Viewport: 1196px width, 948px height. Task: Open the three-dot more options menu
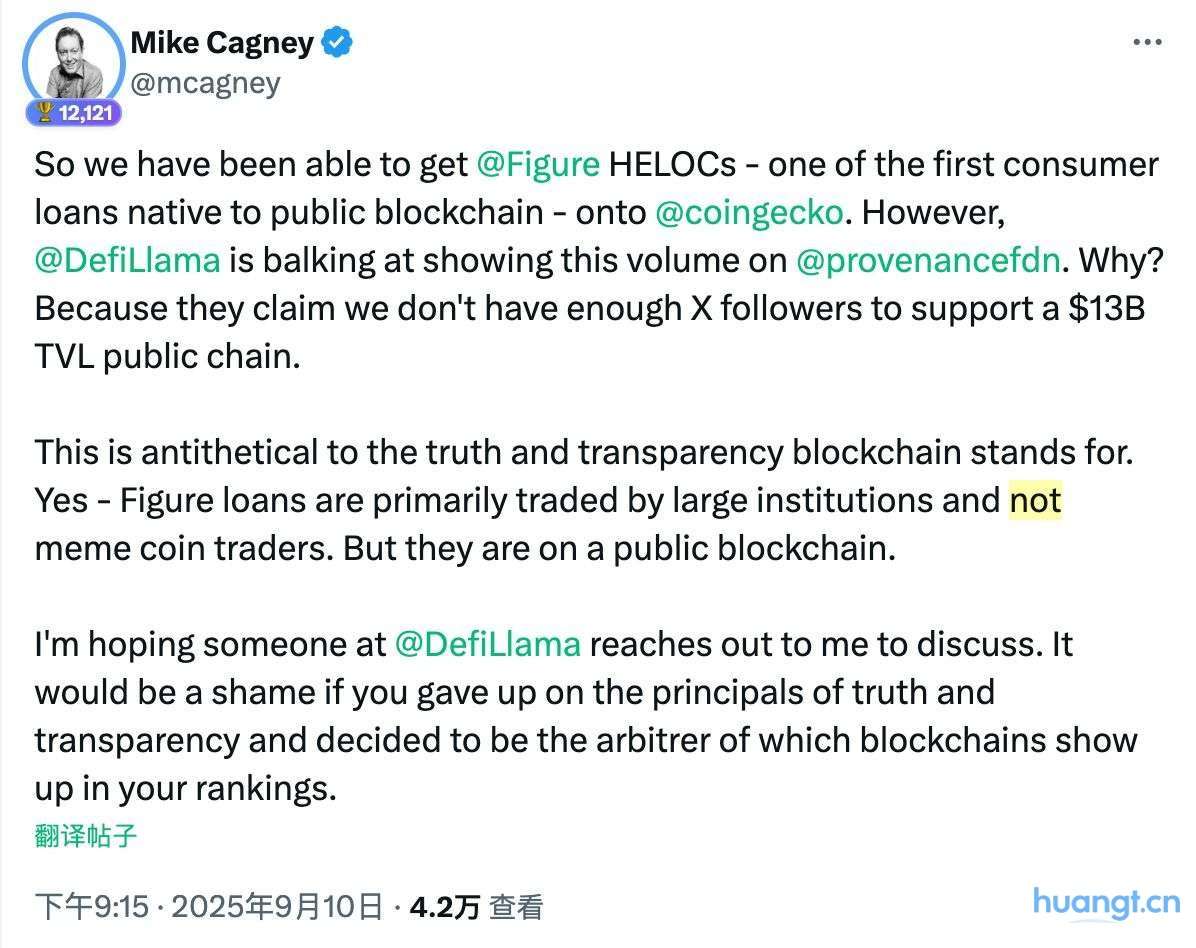pyautogui.click(x=1146, y=42)
